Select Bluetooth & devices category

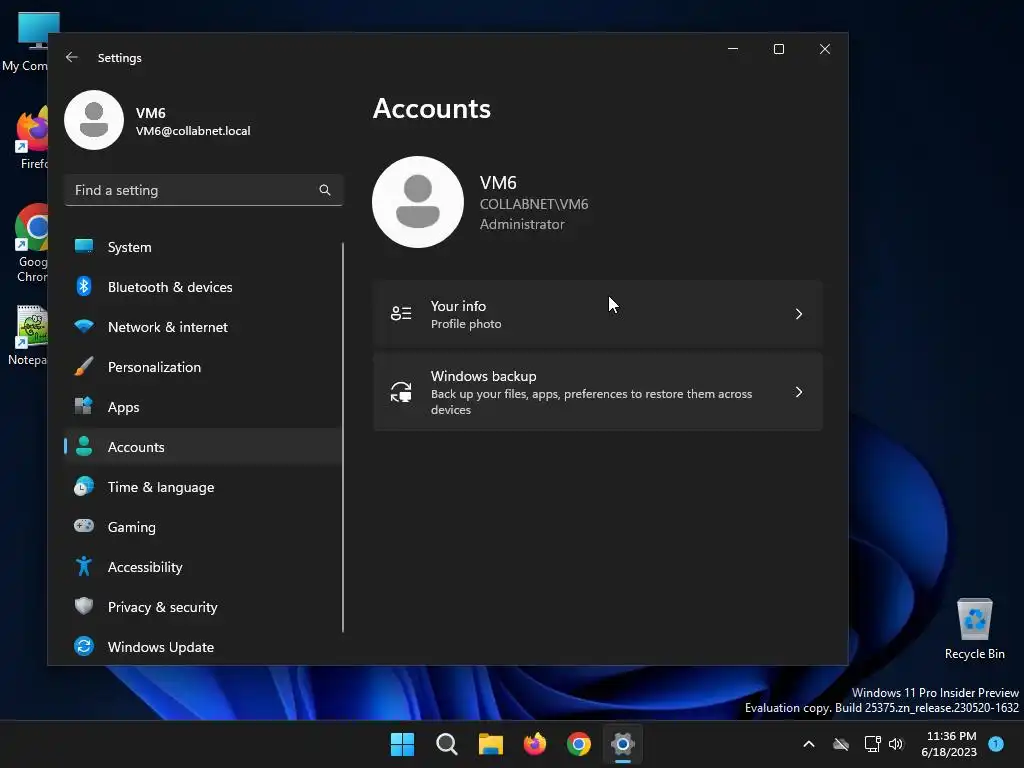[203, 287]
